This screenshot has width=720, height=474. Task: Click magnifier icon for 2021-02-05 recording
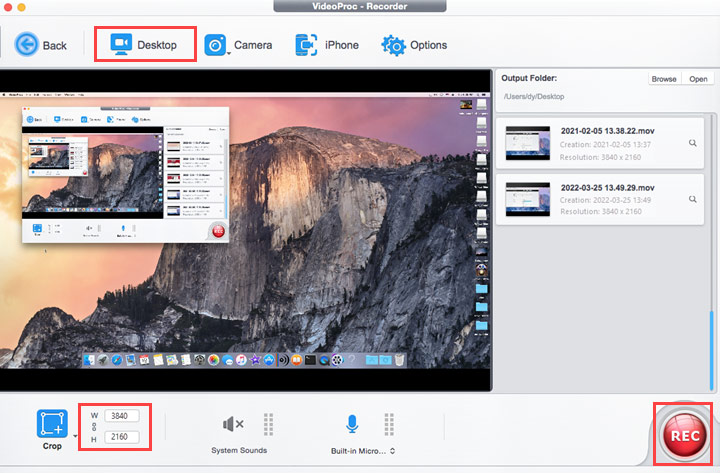coord(692,144)
